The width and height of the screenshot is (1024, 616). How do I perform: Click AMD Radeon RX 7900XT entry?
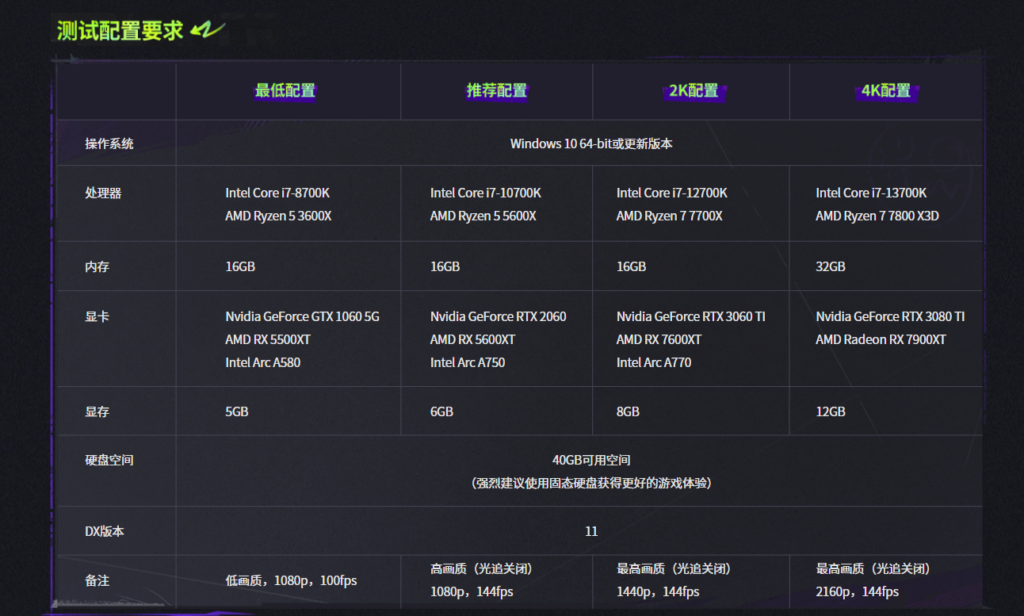[880, 340]
